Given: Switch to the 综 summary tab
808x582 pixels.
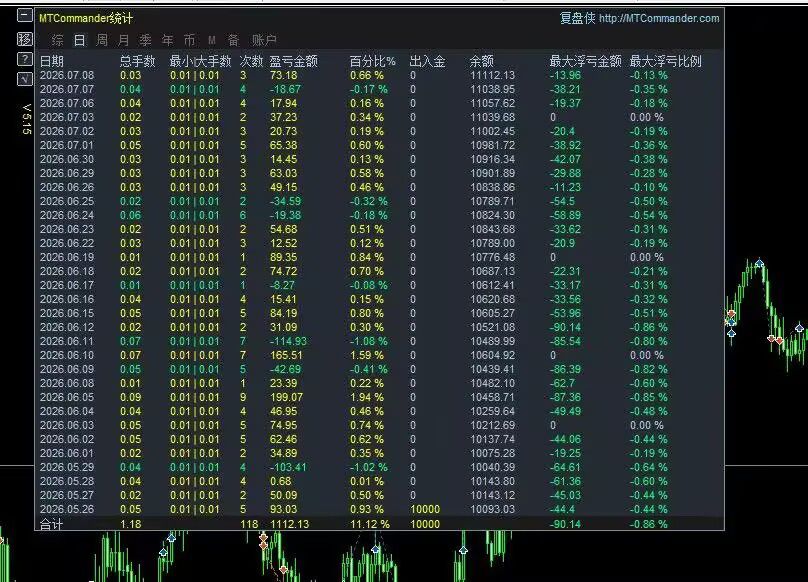Looking at the screenshot, I should coord(58,40).
